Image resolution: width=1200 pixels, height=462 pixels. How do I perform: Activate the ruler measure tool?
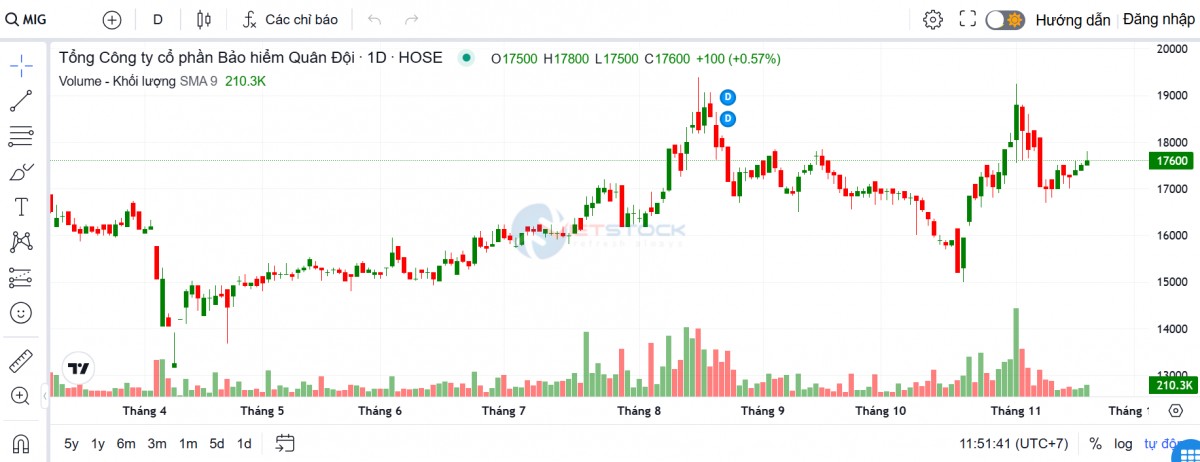pyautogui.click(x=21, y=360)
